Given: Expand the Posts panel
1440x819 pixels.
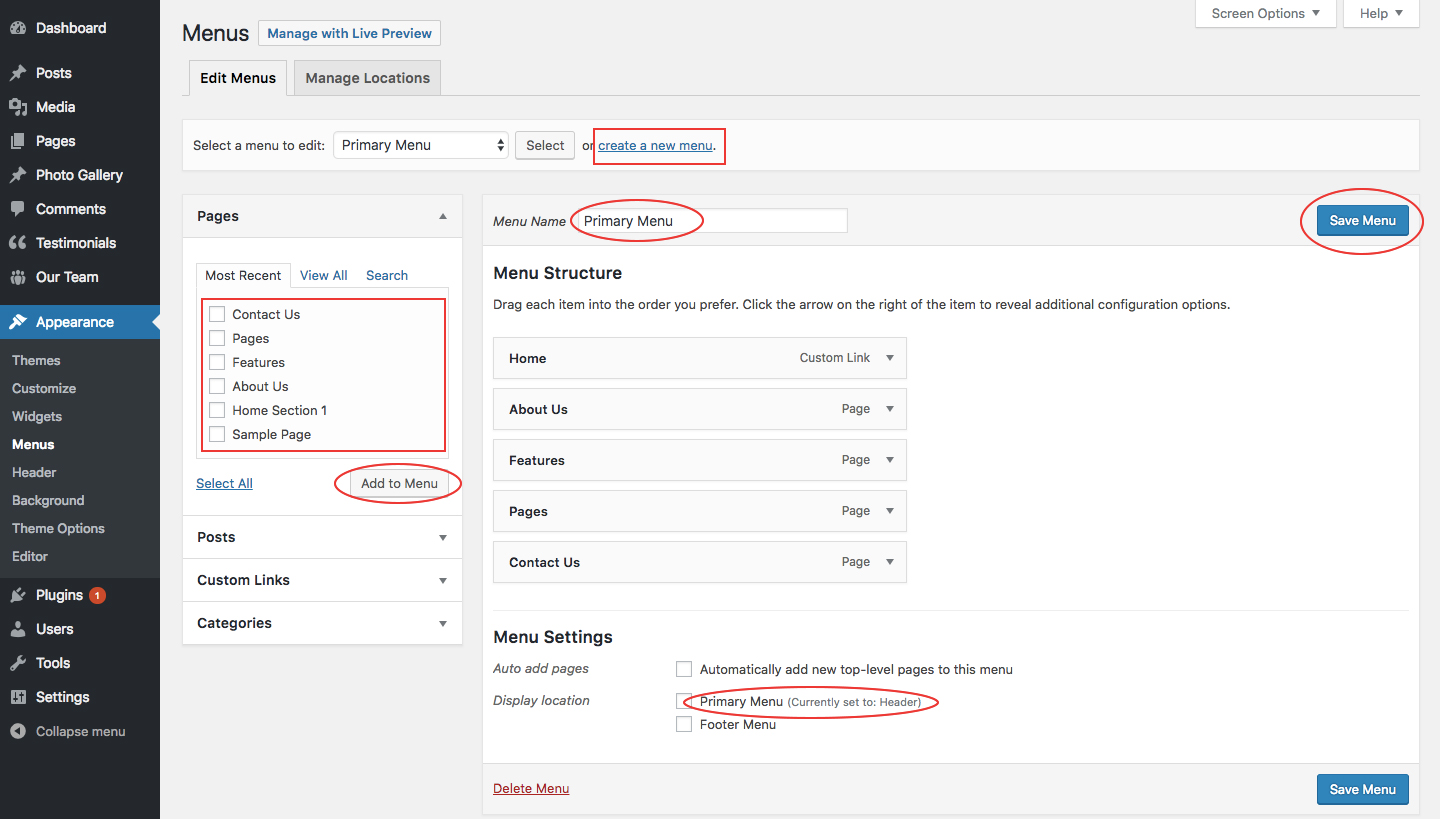Looking at the screenshot, I should (322, 537).
